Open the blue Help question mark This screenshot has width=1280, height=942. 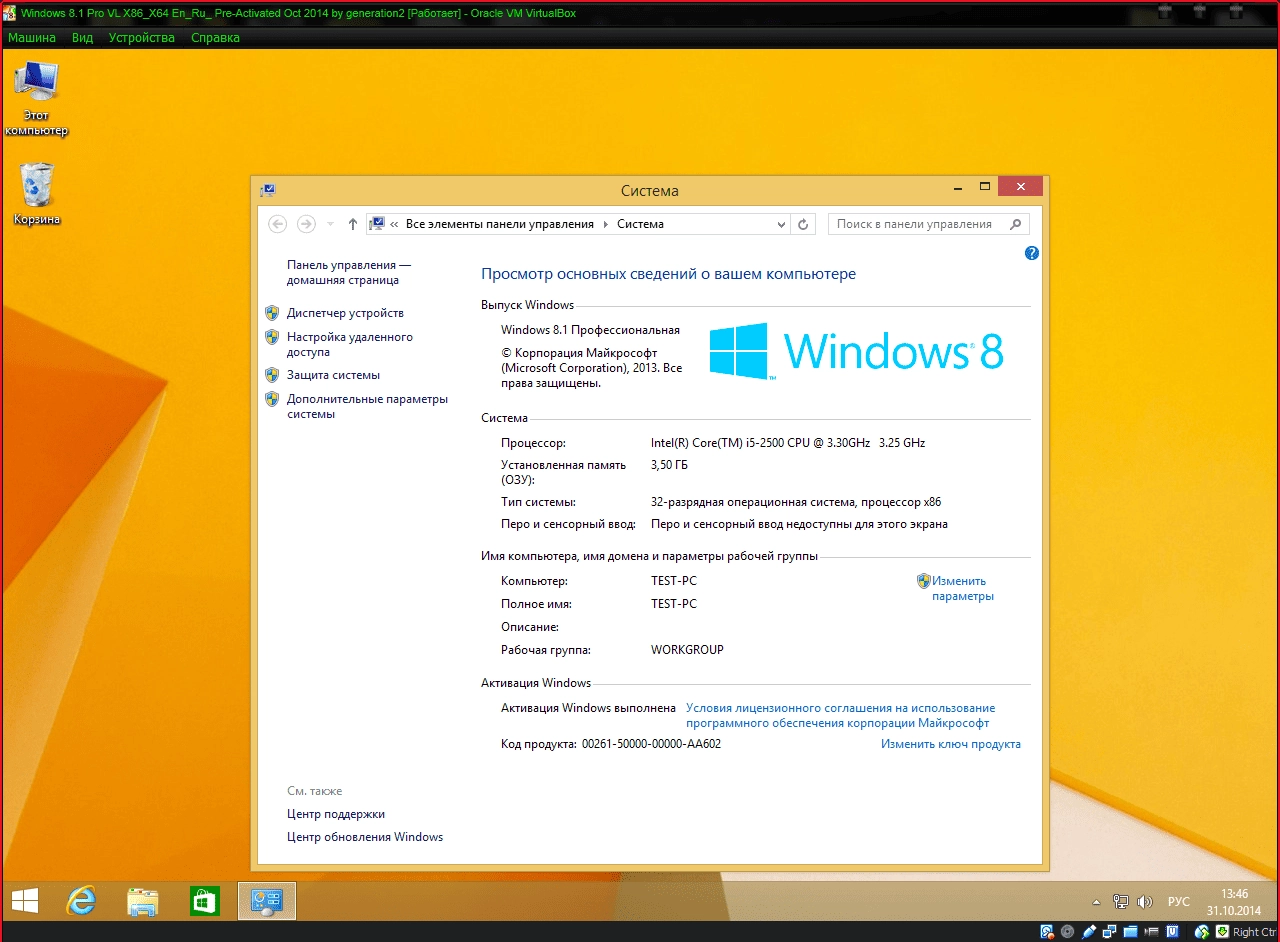[1032, 253]
